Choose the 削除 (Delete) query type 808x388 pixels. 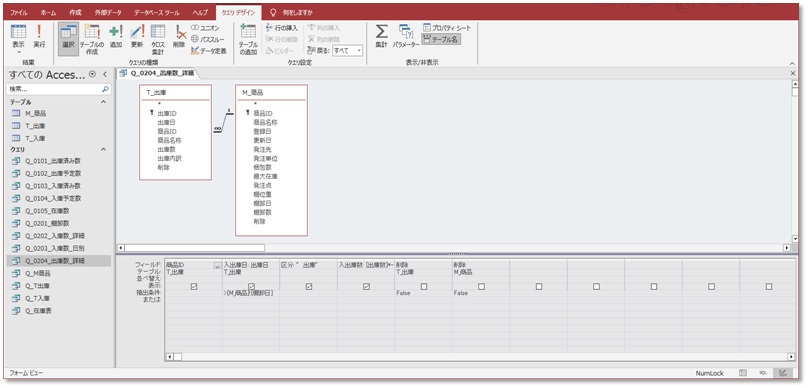coord(179,36)
